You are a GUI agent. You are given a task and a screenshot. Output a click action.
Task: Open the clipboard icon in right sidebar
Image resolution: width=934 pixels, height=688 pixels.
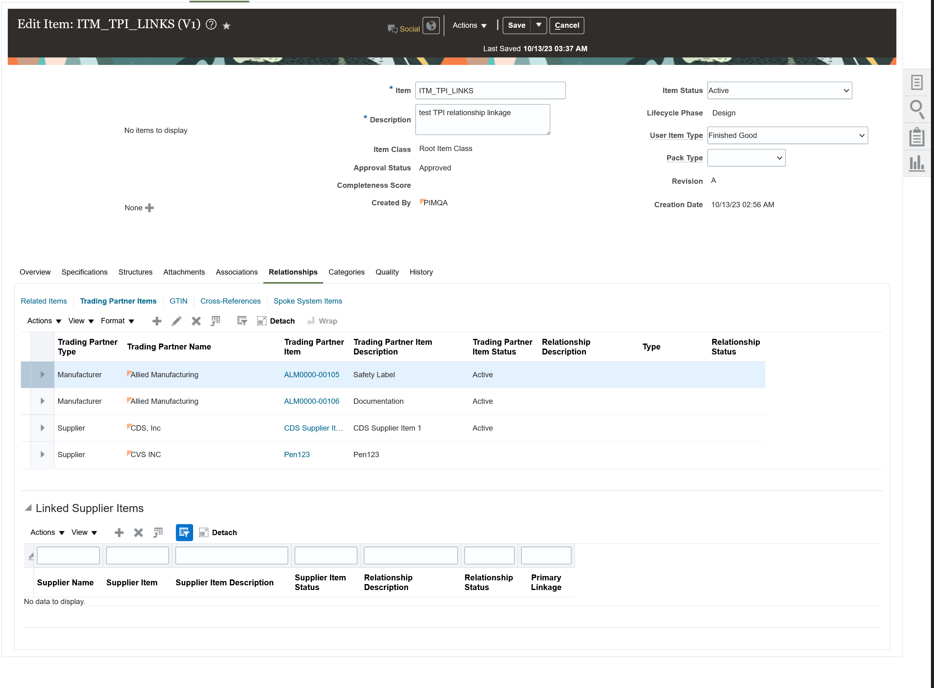click(917, 136)
